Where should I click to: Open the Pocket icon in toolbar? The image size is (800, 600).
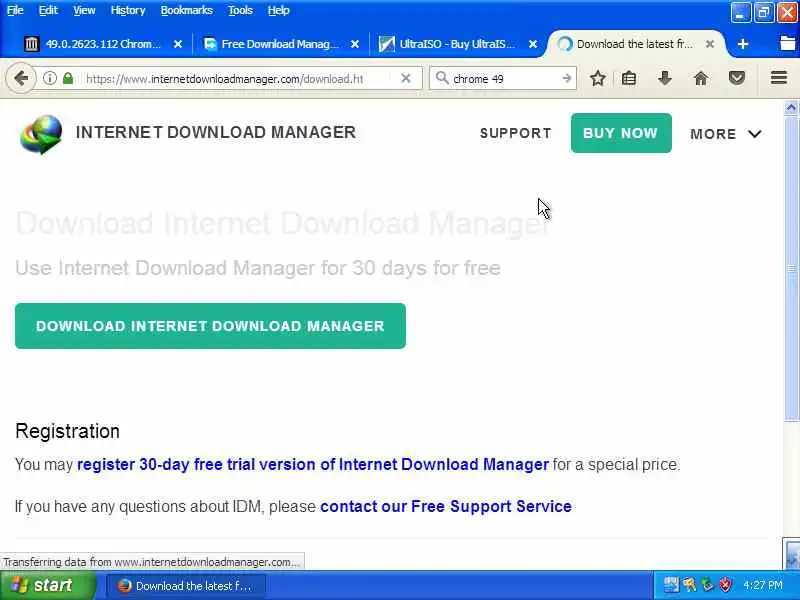(x=737, y=78)
